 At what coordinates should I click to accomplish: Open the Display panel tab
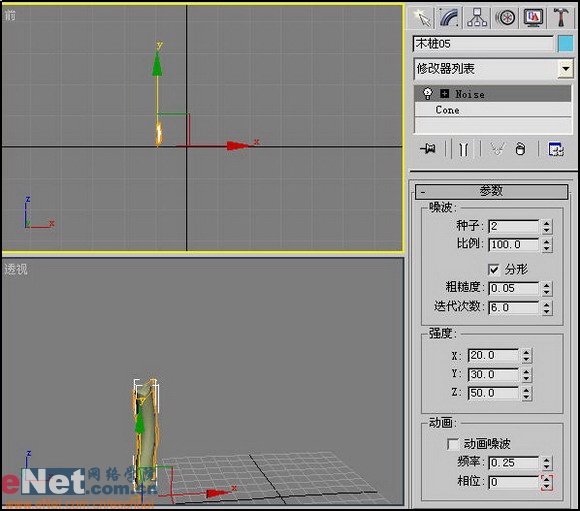(533, 17)
